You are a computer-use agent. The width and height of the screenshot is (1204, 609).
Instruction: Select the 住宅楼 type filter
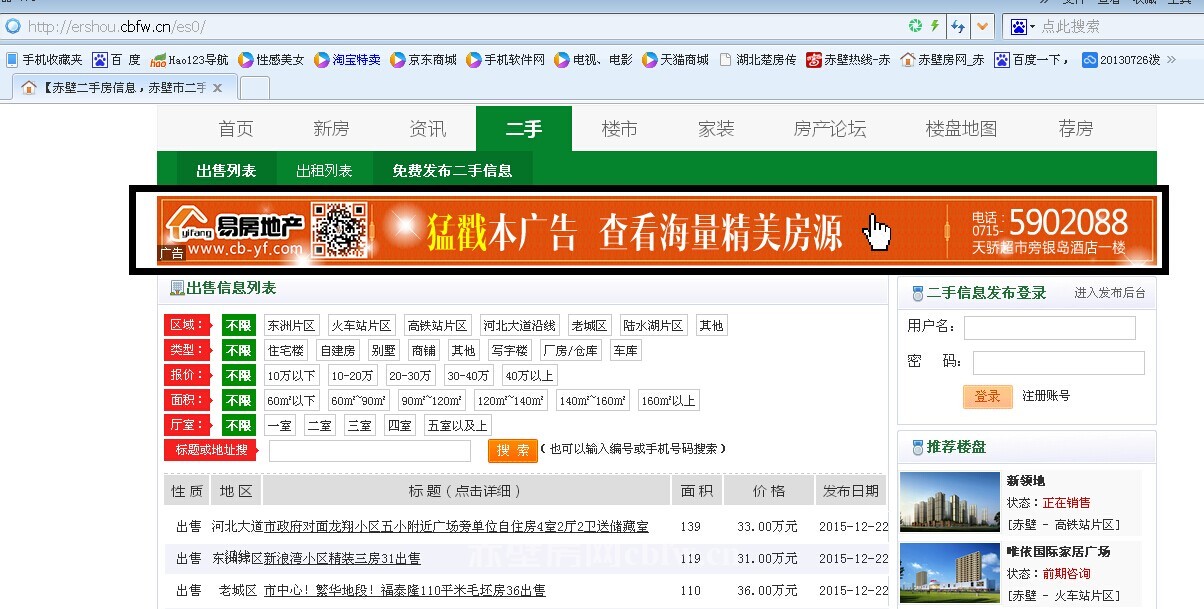pos(285,351)
